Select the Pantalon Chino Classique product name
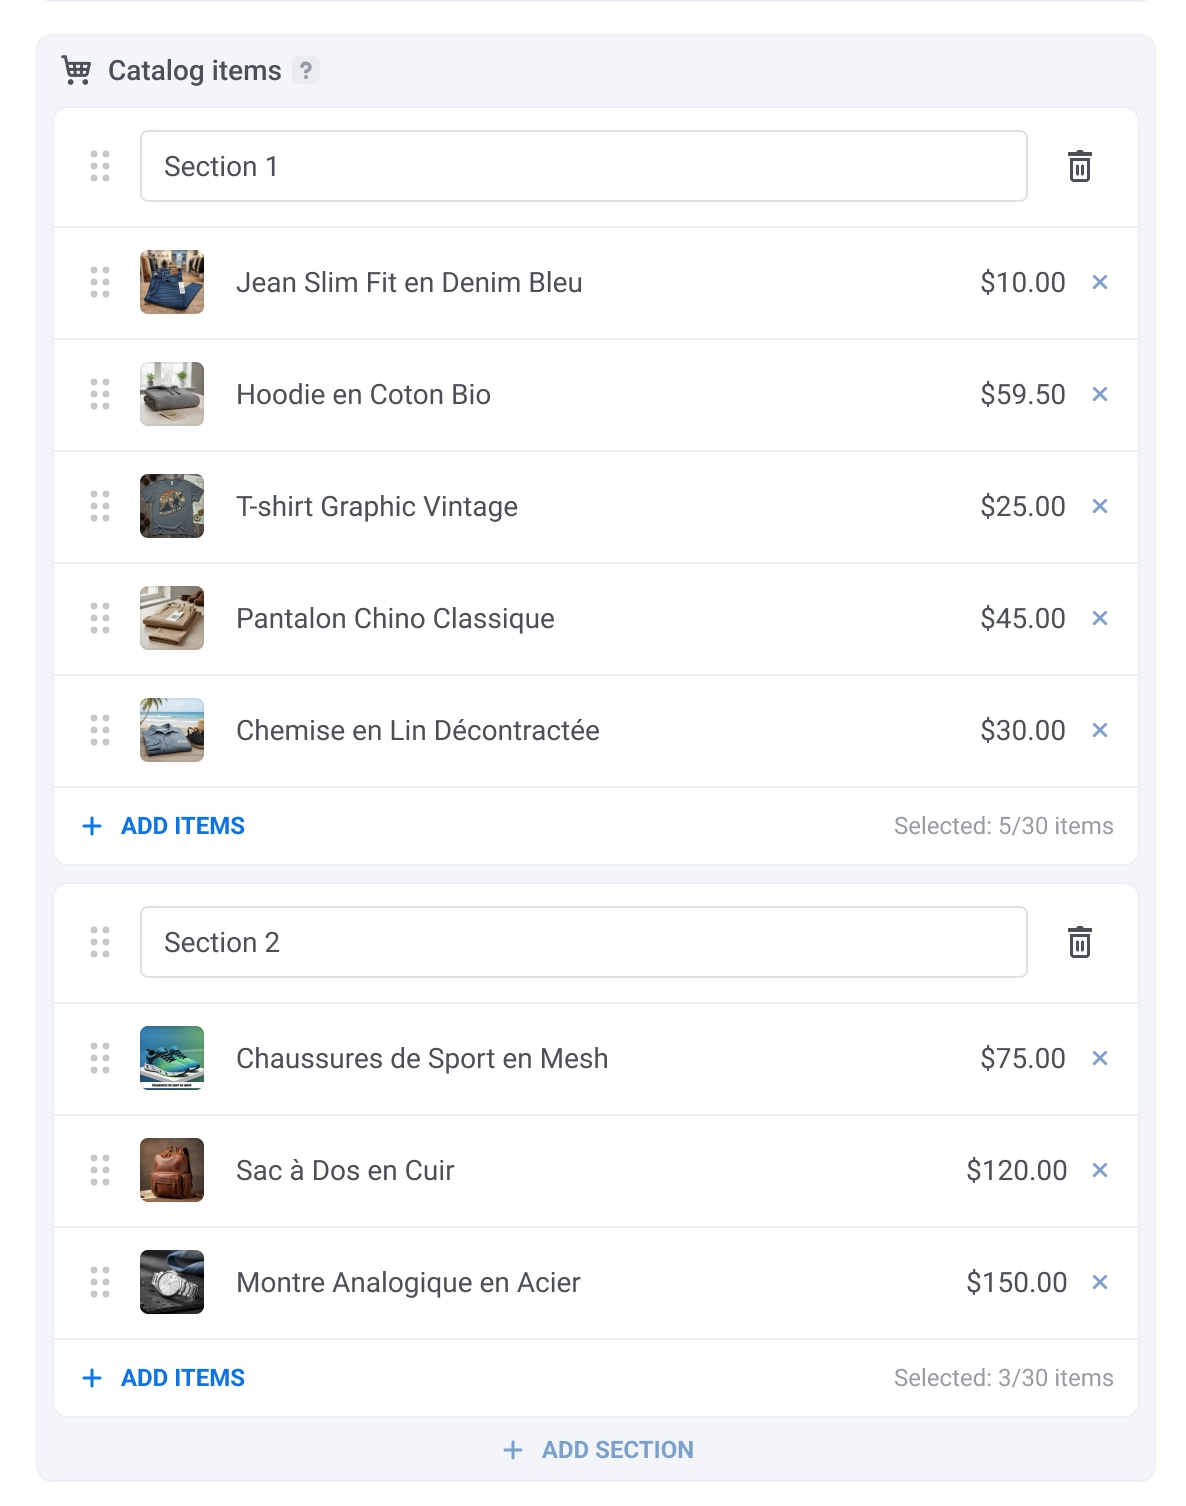Screen dimensions: 1186x1506 (395, 619)
